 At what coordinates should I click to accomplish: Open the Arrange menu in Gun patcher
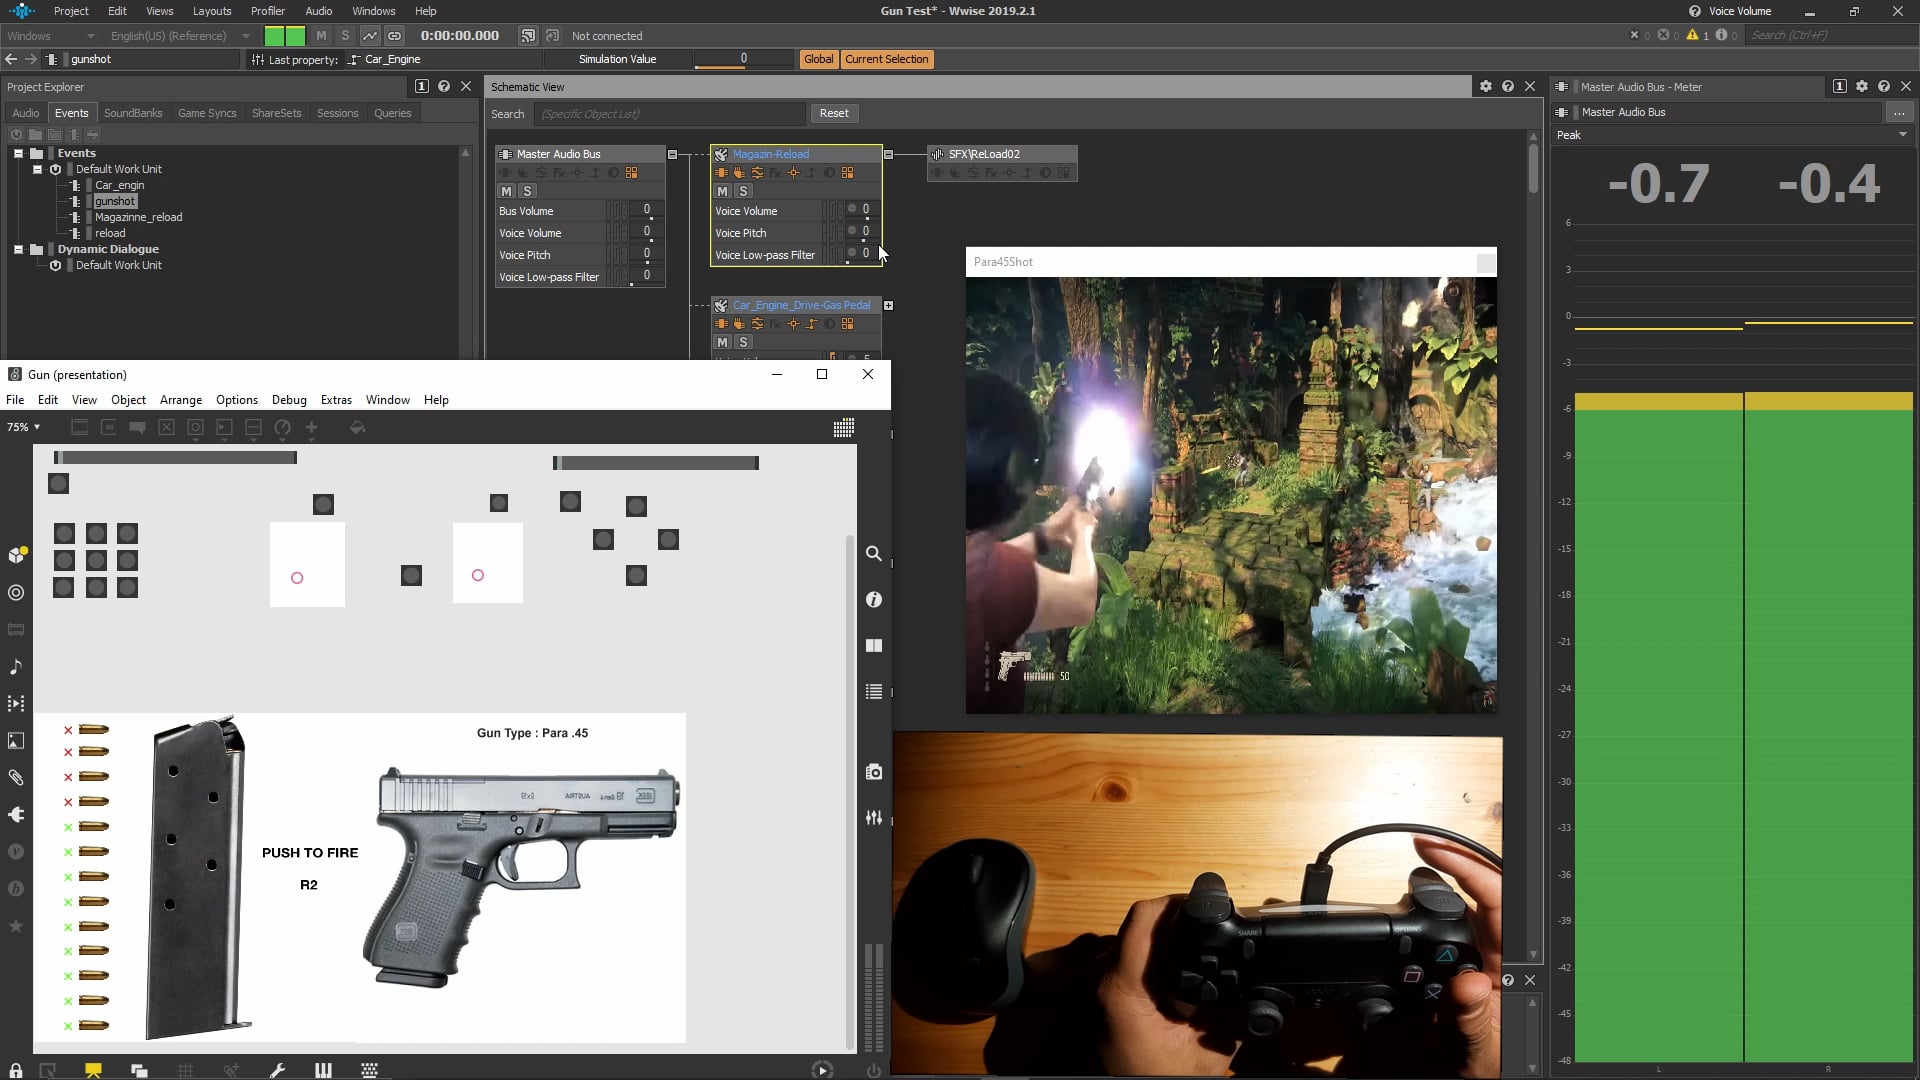click(181, 400)
